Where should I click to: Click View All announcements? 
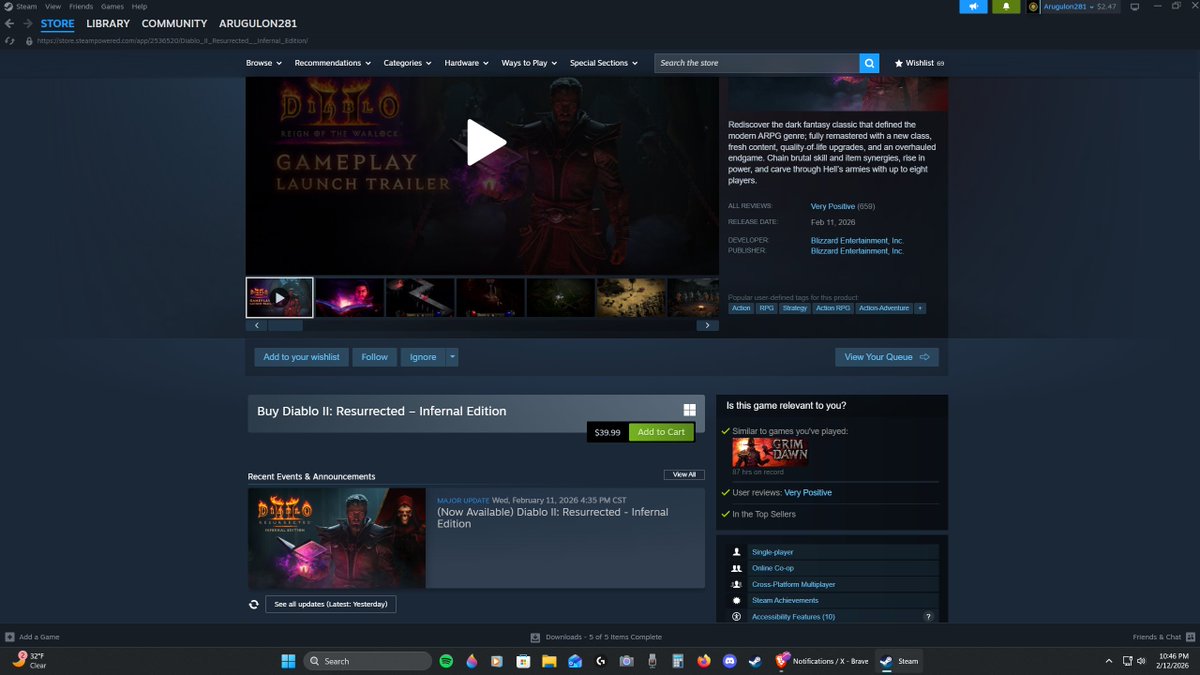coord(684,474)
